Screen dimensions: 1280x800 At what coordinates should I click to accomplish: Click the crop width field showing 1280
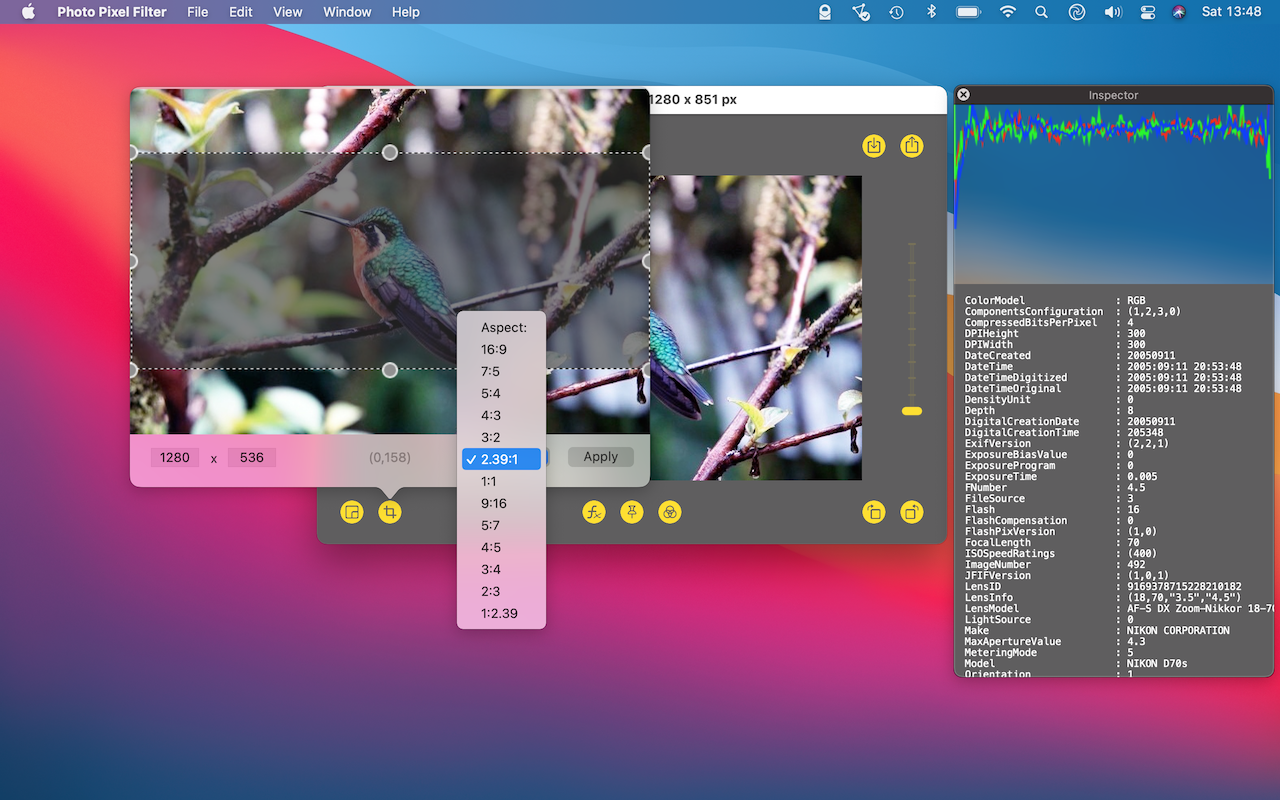point(174,457)
